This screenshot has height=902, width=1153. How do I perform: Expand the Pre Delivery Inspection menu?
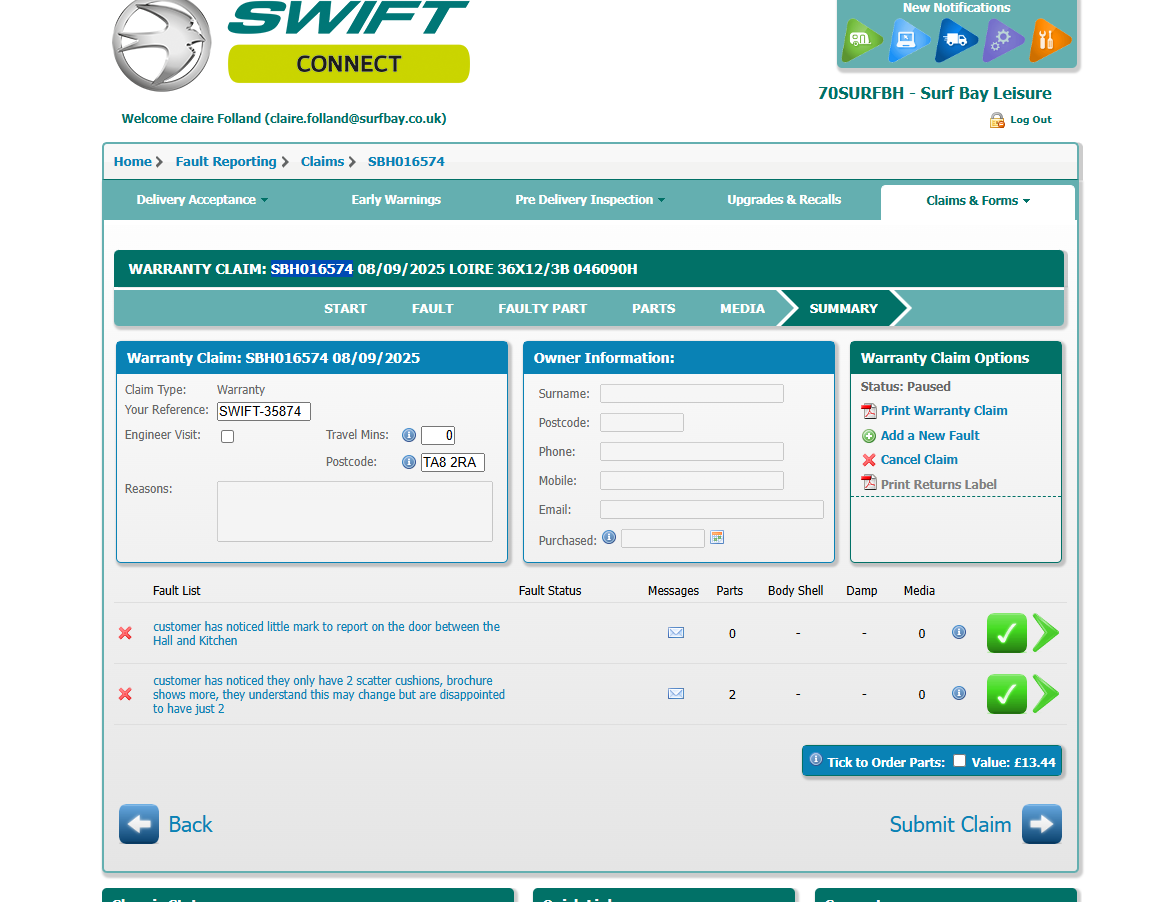pyautogui.click(x=590, y=200)
